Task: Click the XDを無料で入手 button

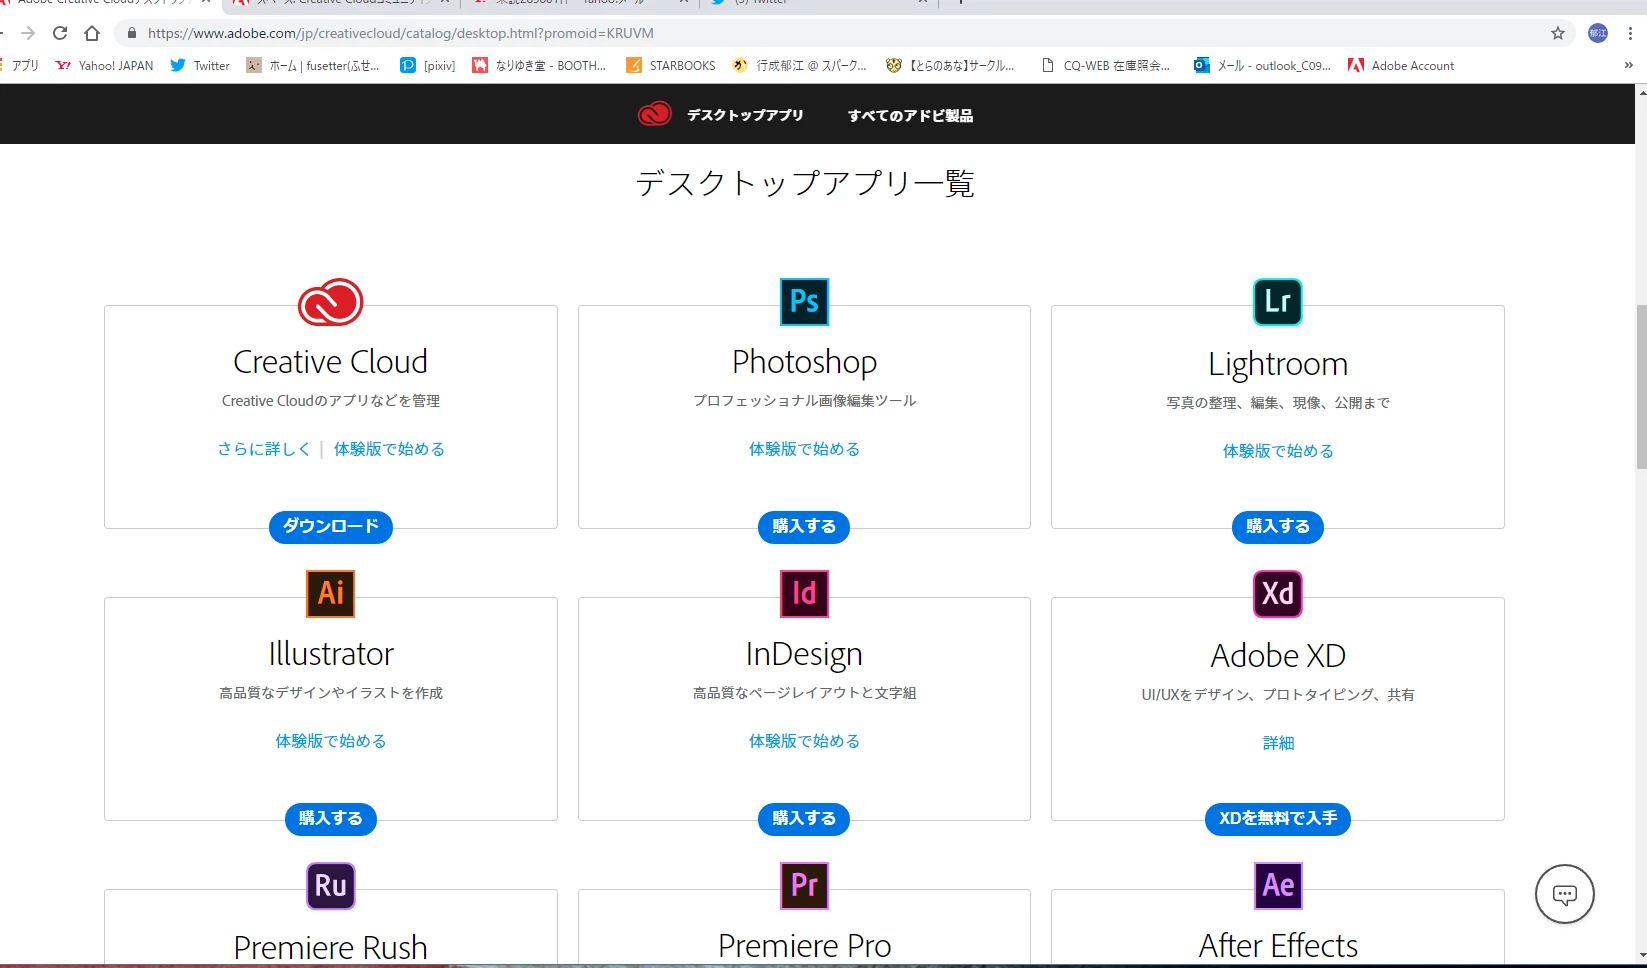Action: [x=1278, y=819]
